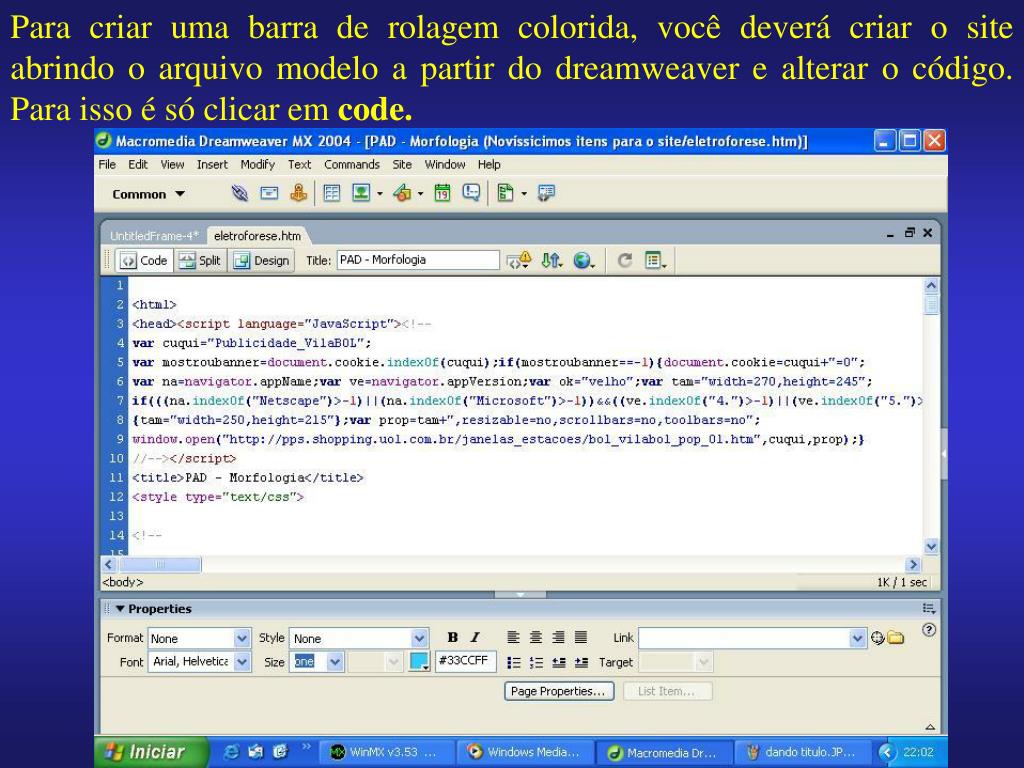This screenshot has width=1024, height=768.
Task: Switch to Code view
Action: click(x=144, y=261)
